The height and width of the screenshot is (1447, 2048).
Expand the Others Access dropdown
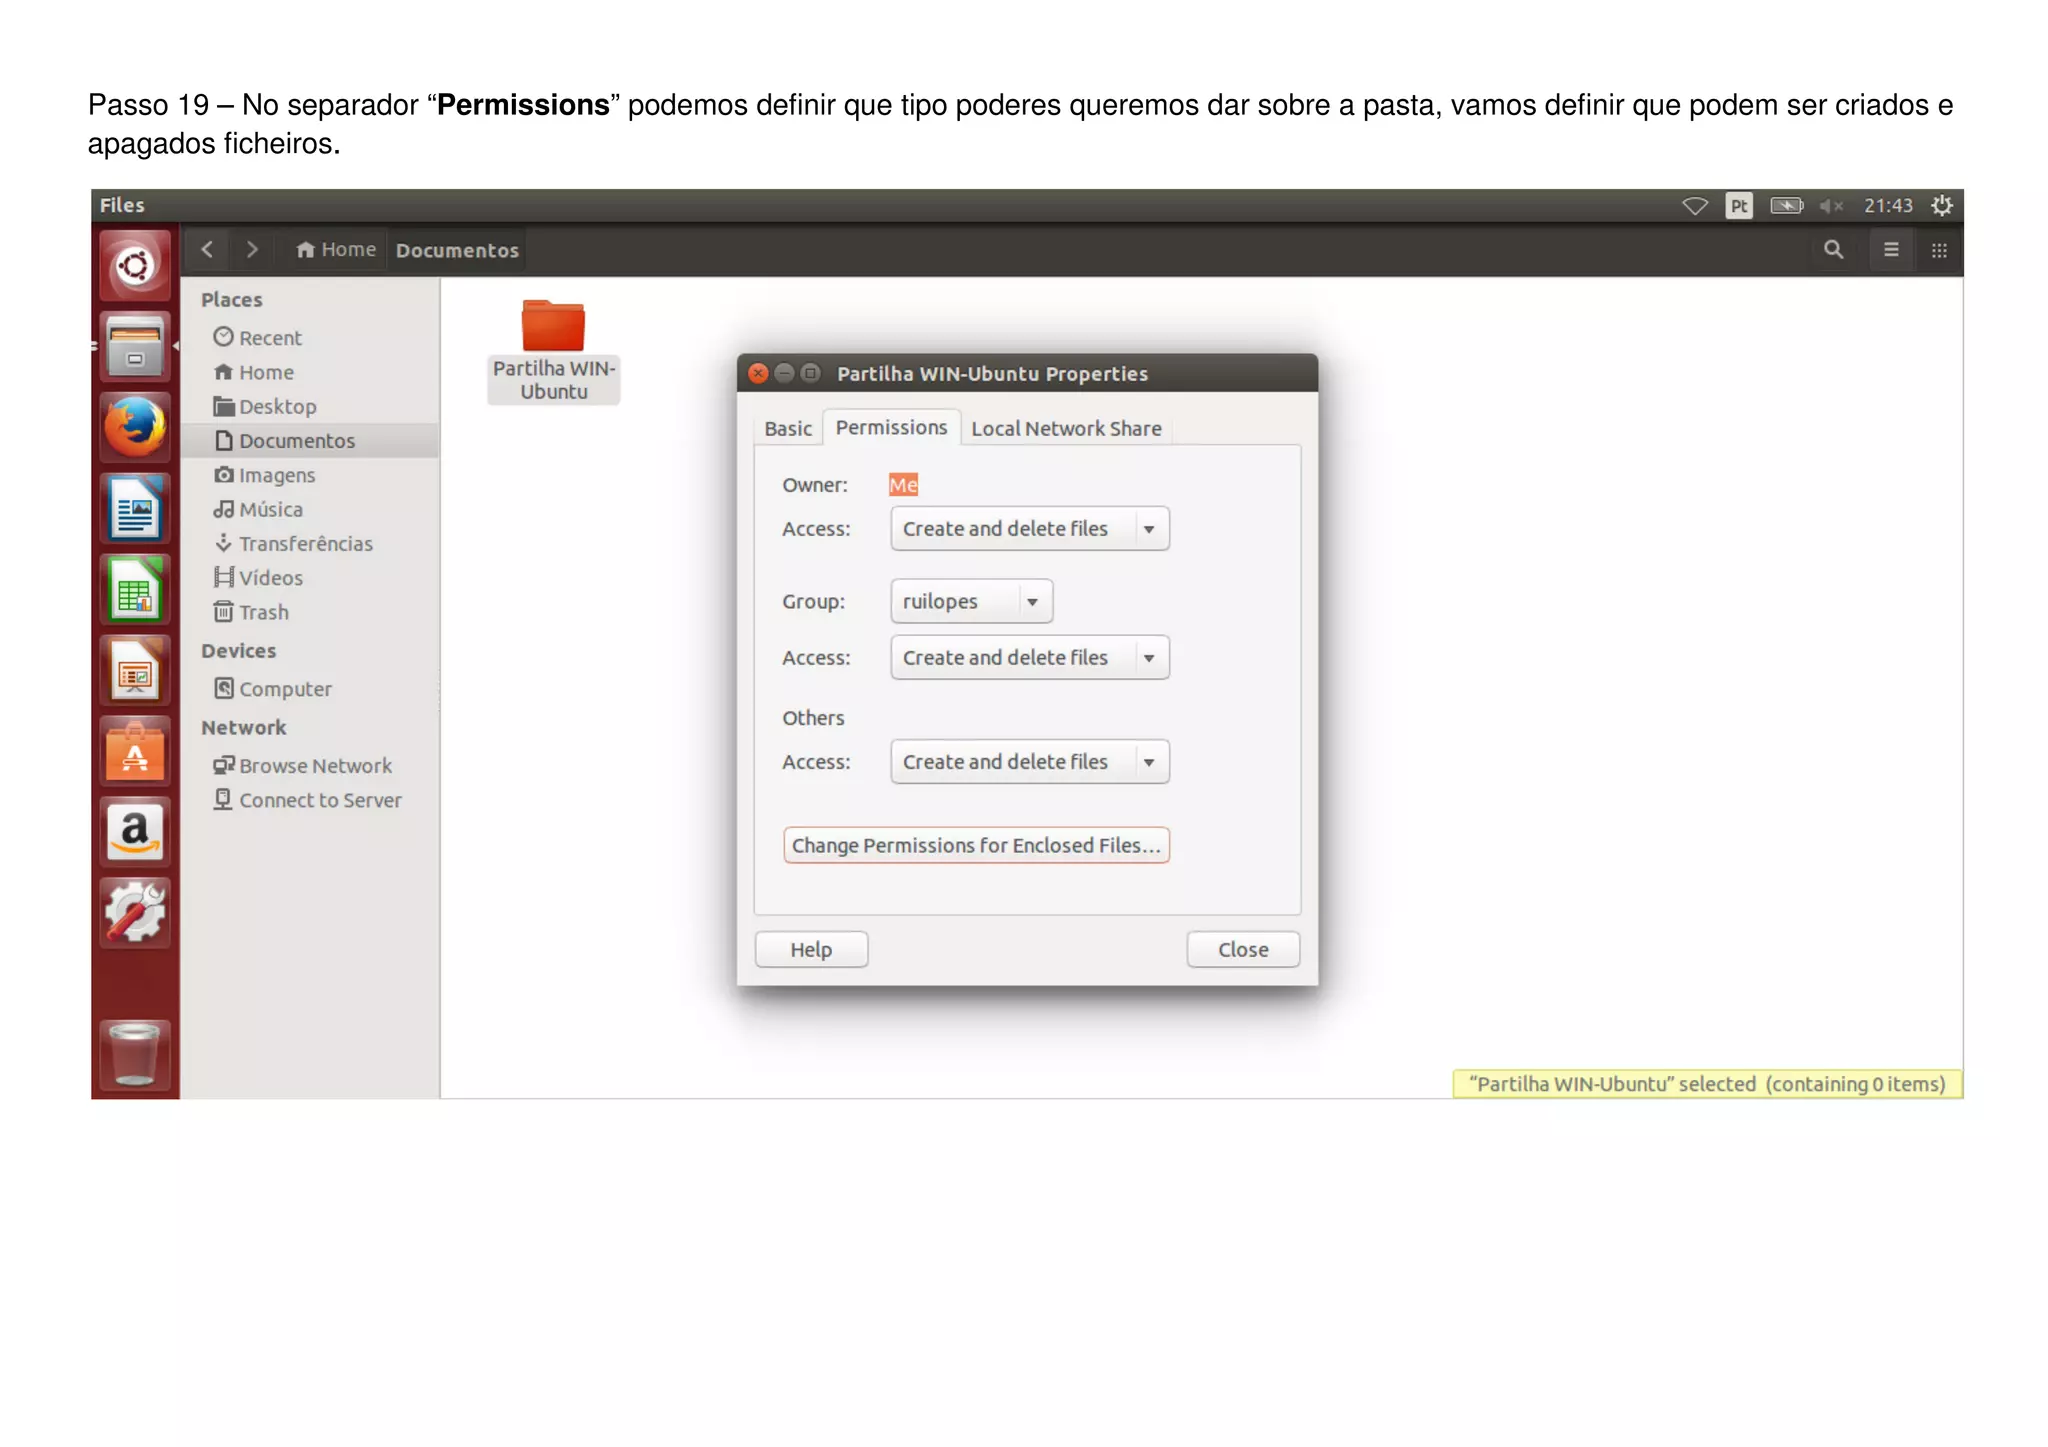pyautogui.click(x=1029, y=762)
